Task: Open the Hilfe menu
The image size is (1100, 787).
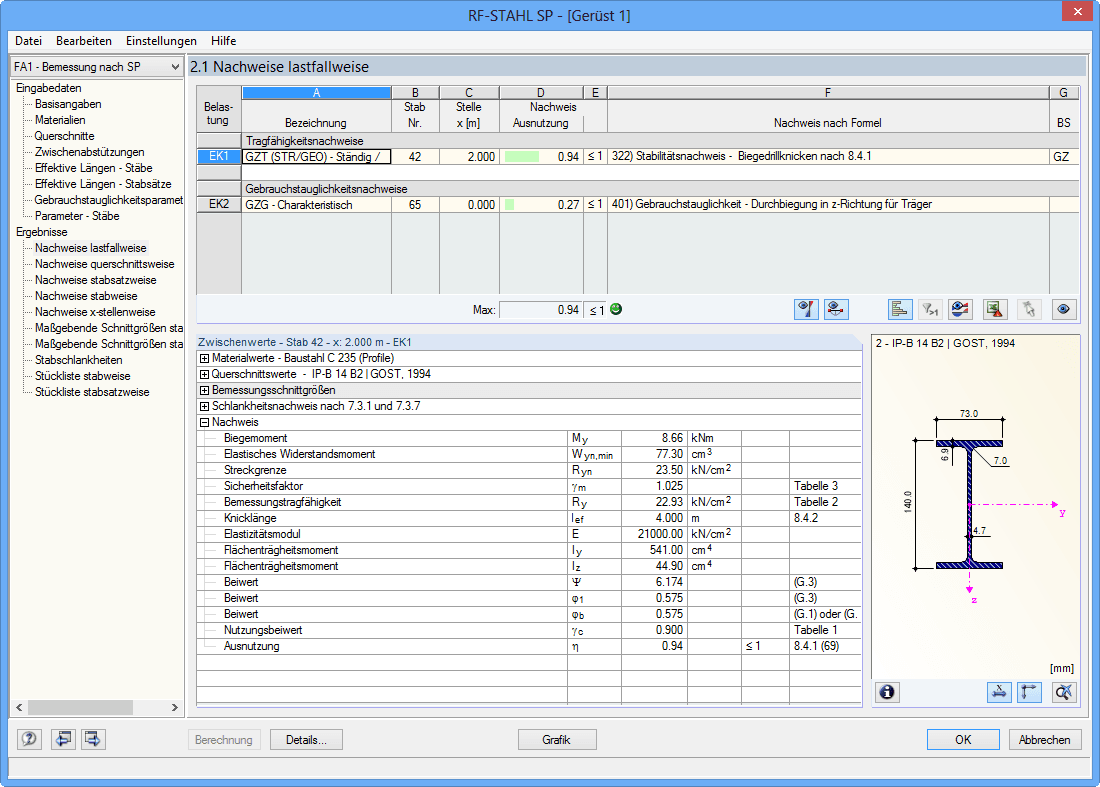Action: (224, 41)
